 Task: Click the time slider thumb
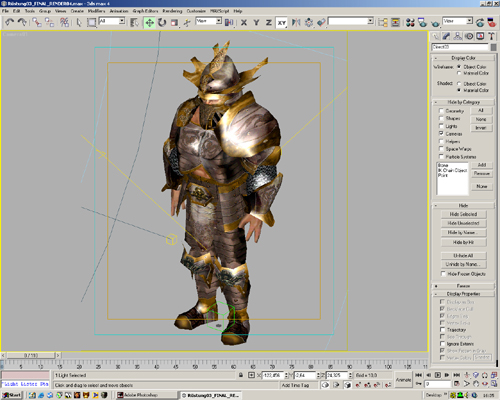pyautogui.click(x=31, y=355)
